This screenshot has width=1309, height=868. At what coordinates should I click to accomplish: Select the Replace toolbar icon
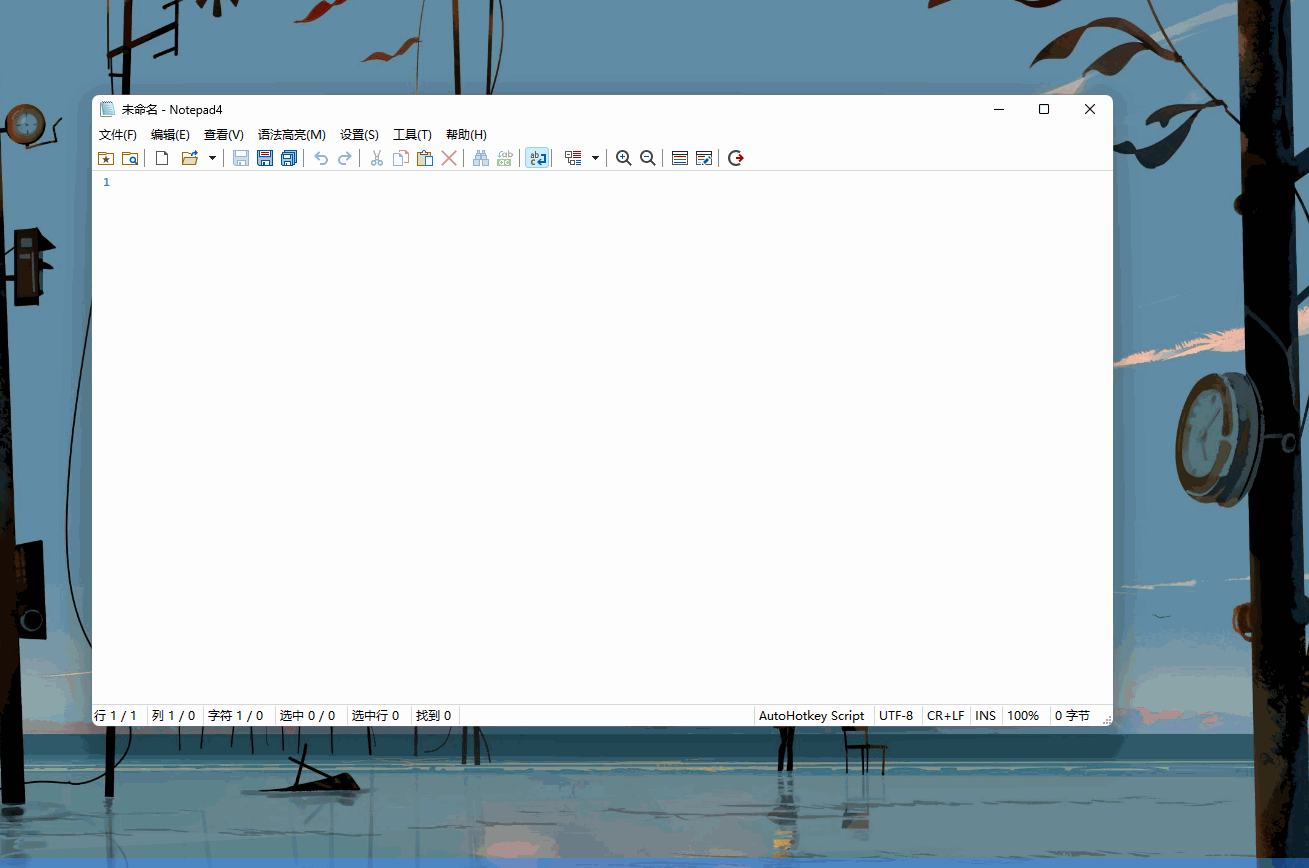click(x=504, y=158)
